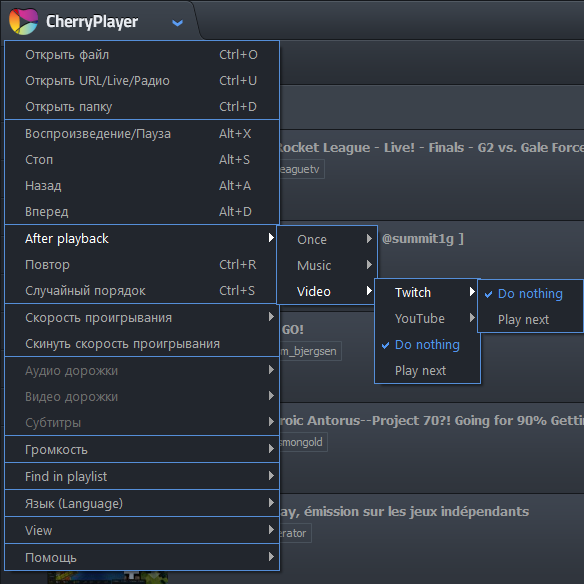Click the Rocket League stream title
The image size is (584, 584).
[431, 147]
